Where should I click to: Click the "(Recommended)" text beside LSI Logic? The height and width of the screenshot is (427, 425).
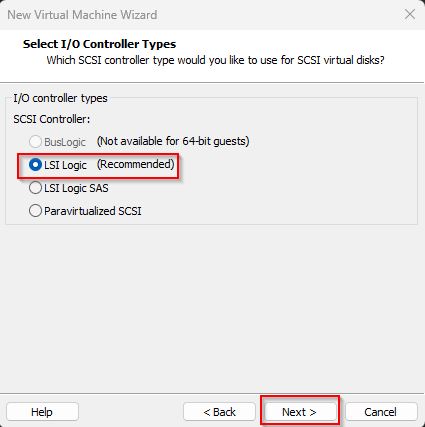pos(136,164)
